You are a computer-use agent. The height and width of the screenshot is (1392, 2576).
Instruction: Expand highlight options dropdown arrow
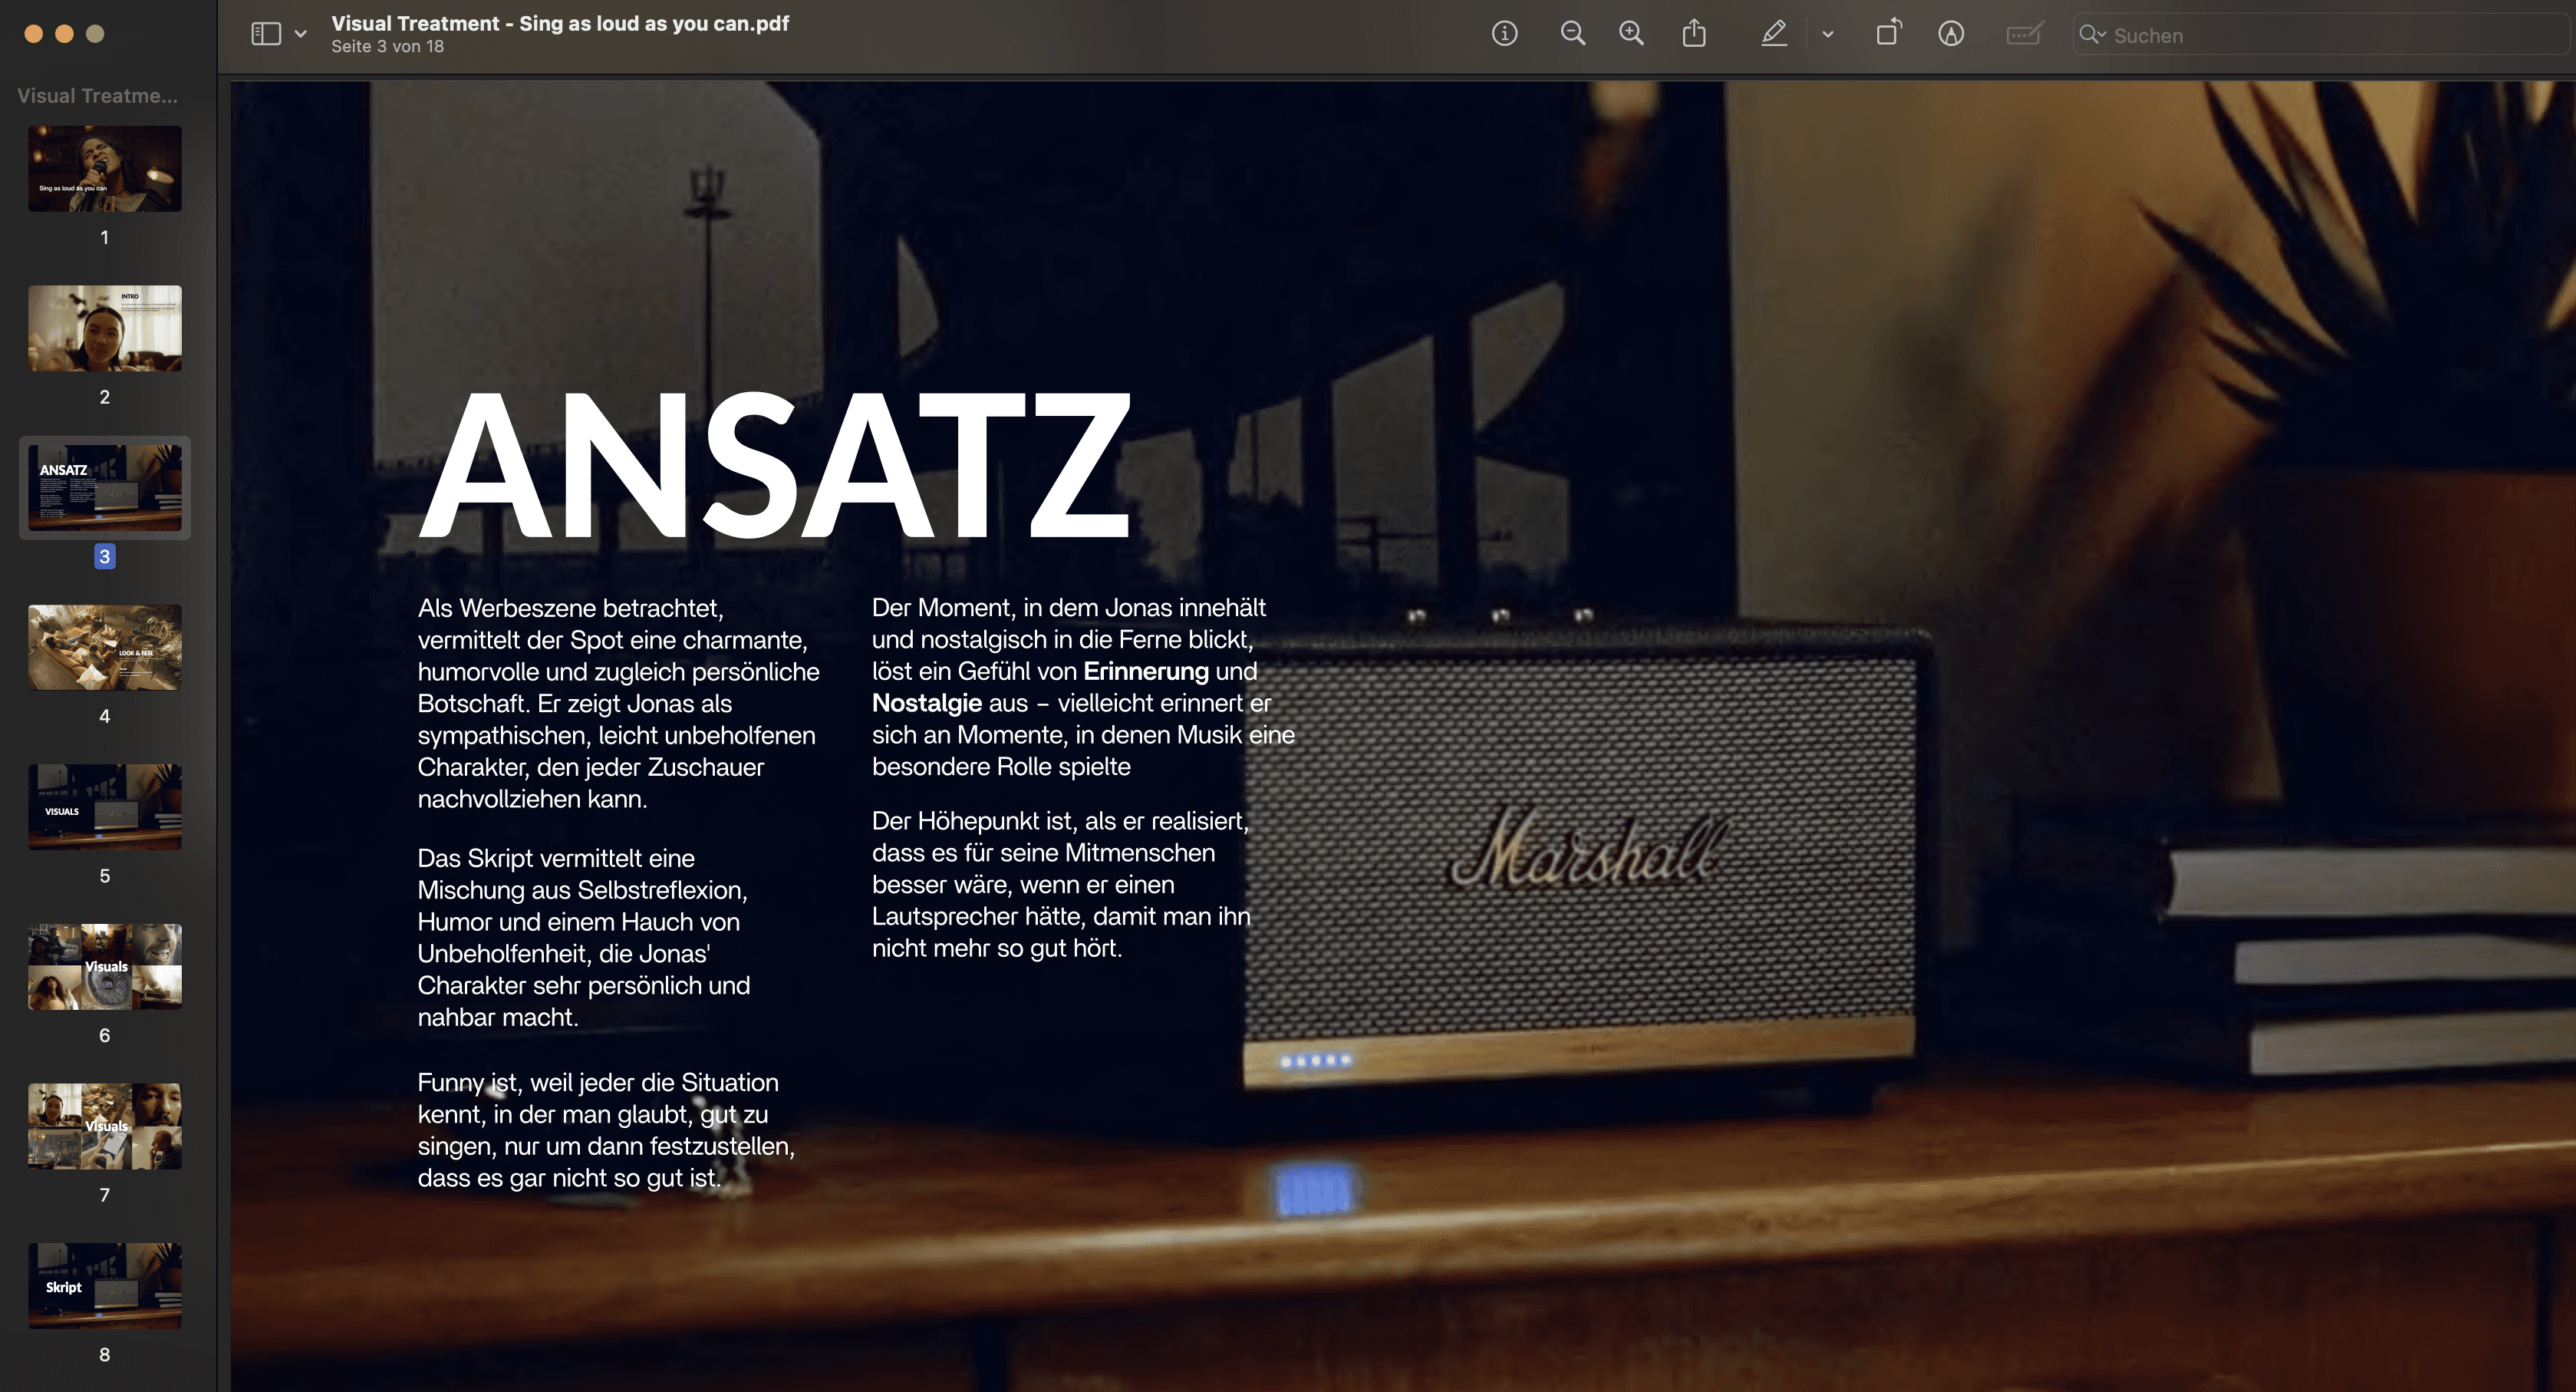(x=1828, y=34)
